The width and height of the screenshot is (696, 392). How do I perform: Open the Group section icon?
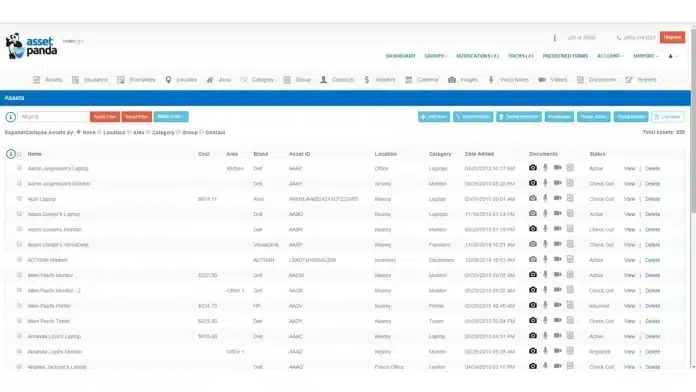[x=287, y=80]
